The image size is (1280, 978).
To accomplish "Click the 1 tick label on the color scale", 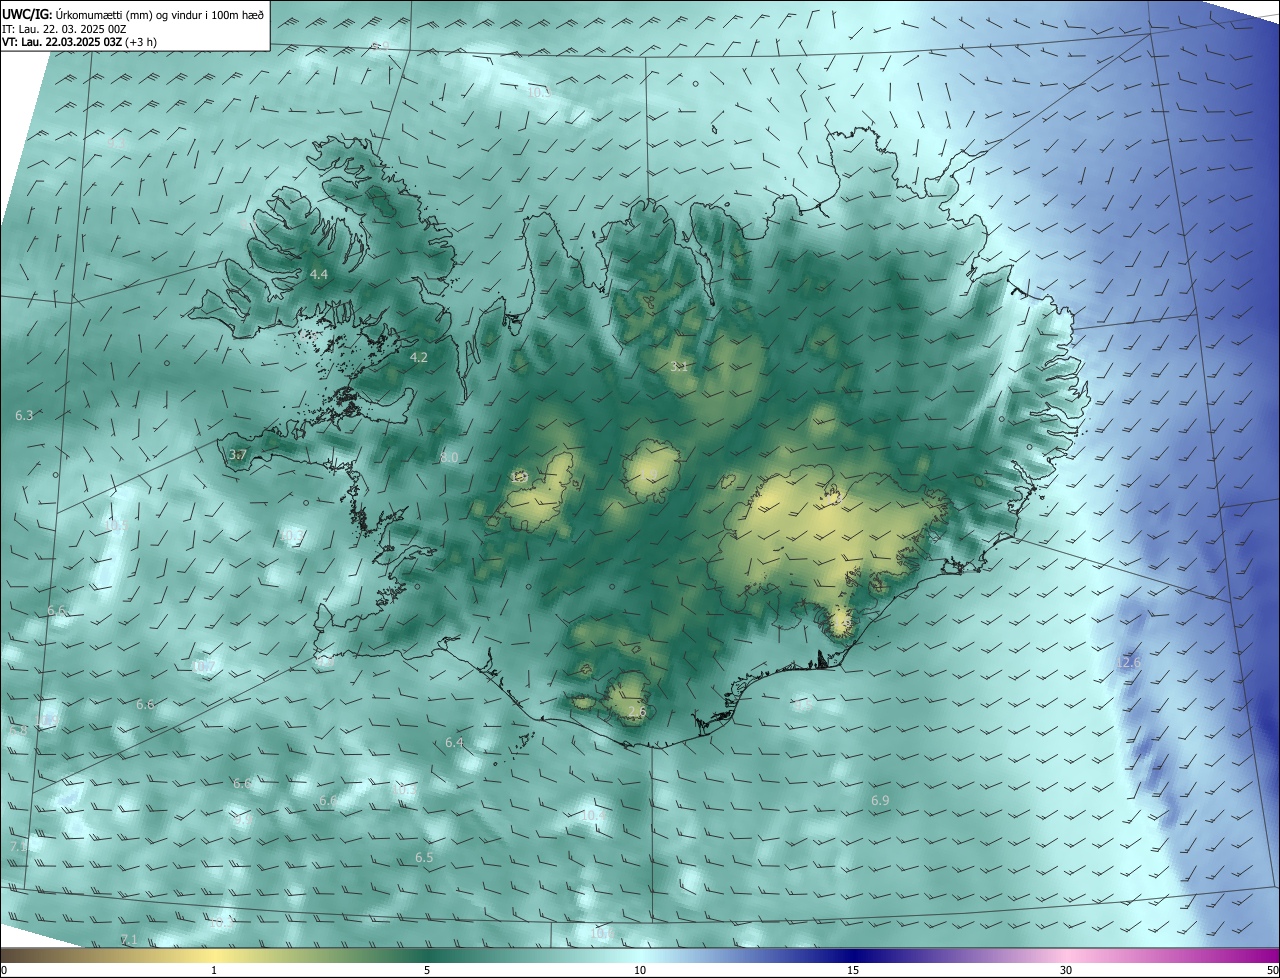I will point(214,970).
